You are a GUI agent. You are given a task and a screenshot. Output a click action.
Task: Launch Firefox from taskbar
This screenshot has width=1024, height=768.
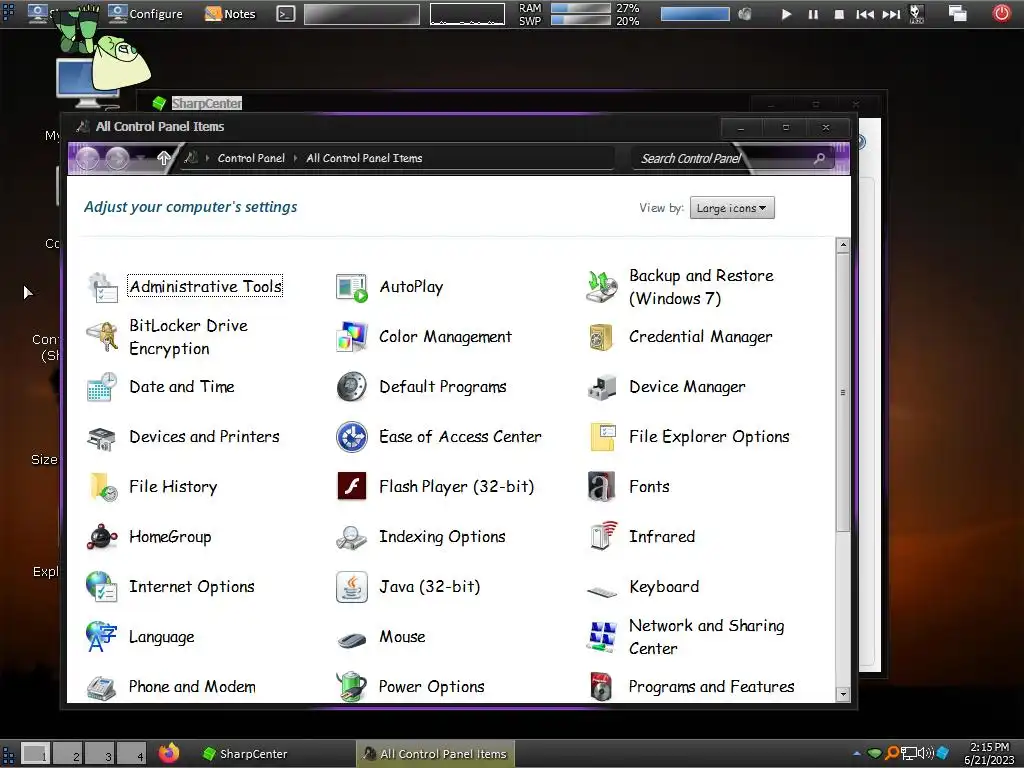point(169,753)
